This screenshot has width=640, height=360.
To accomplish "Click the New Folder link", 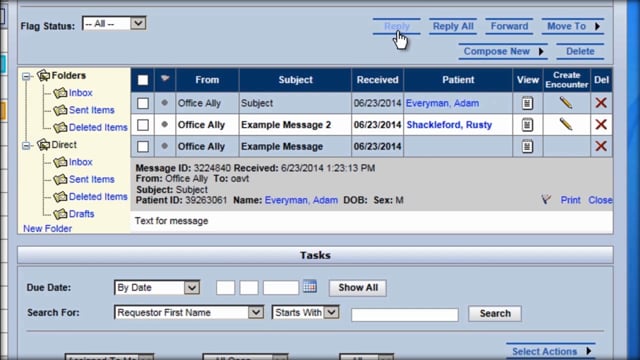I will click(47, 229).
